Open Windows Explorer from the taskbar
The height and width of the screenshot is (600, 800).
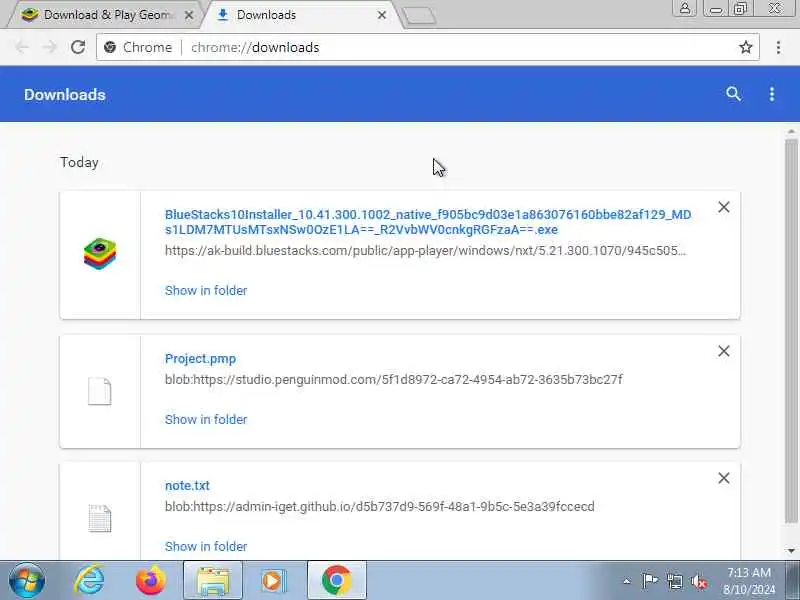213,581
